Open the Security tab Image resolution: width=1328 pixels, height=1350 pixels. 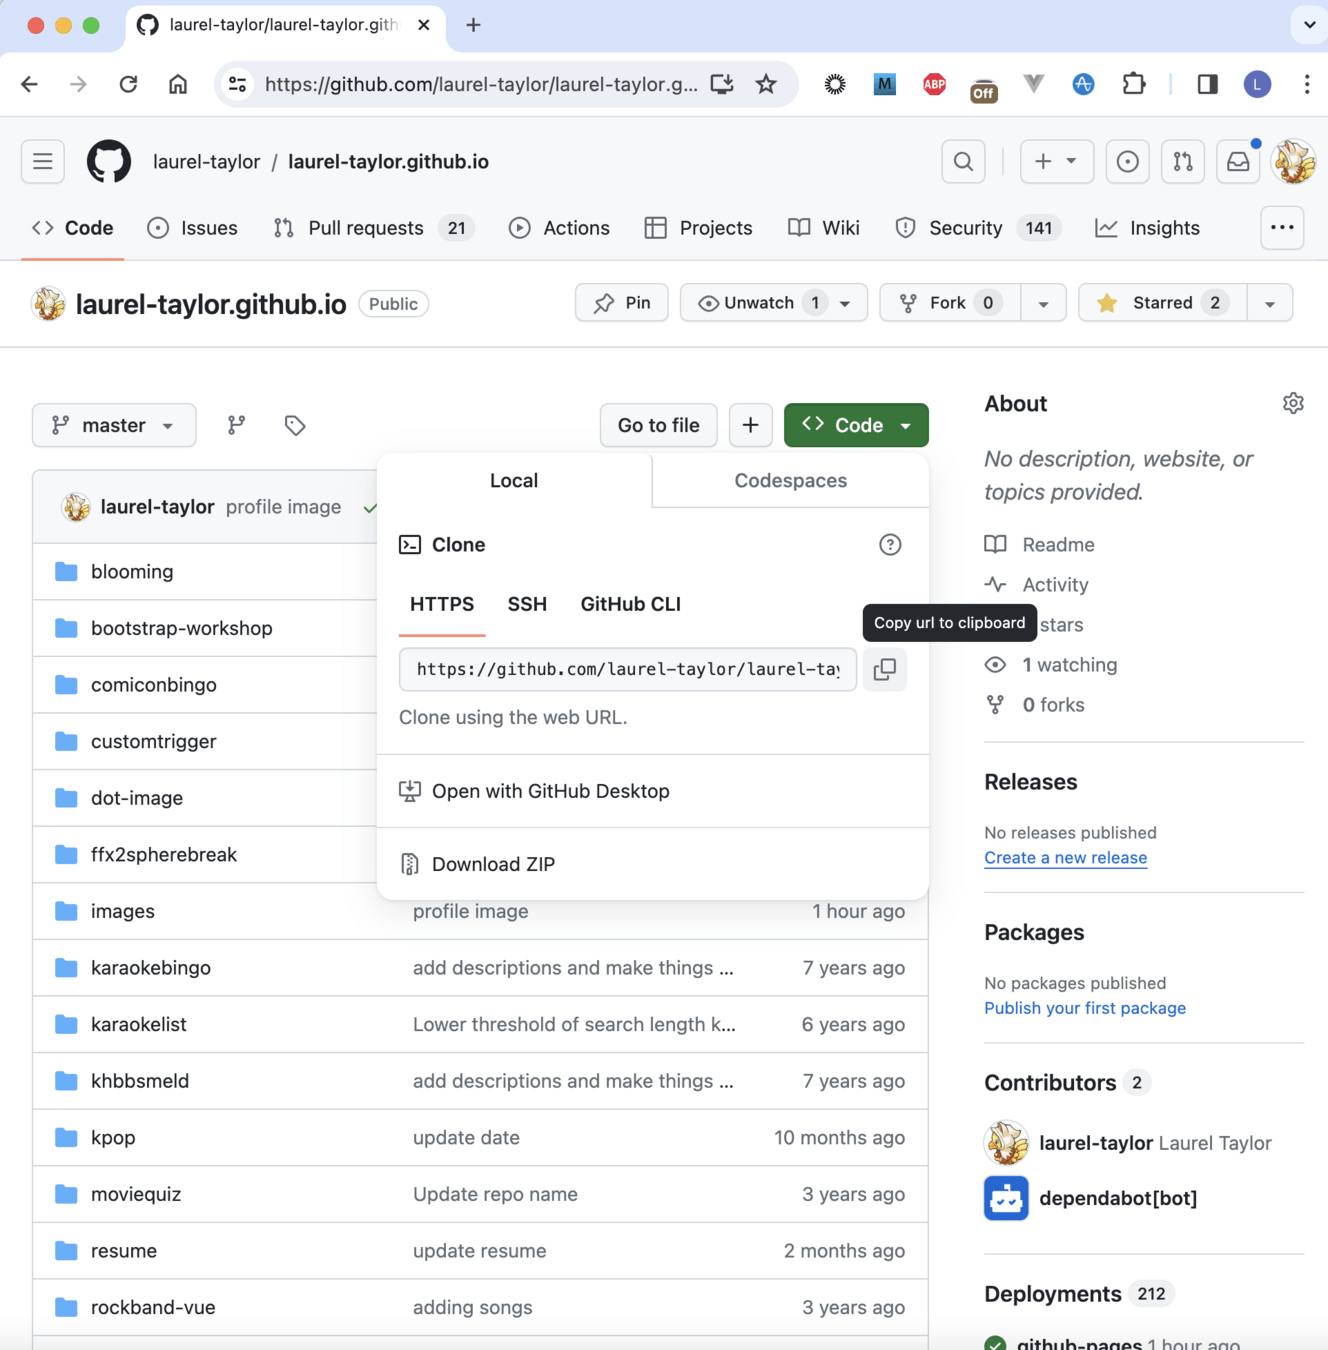979,228
